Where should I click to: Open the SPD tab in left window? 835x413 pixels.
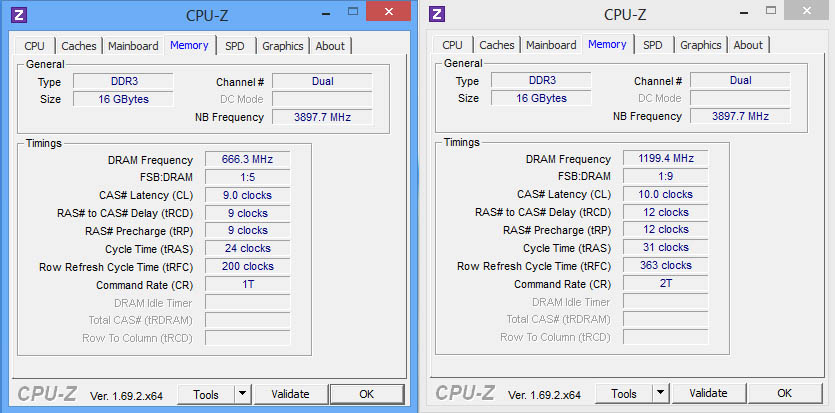tap(235, 46)
